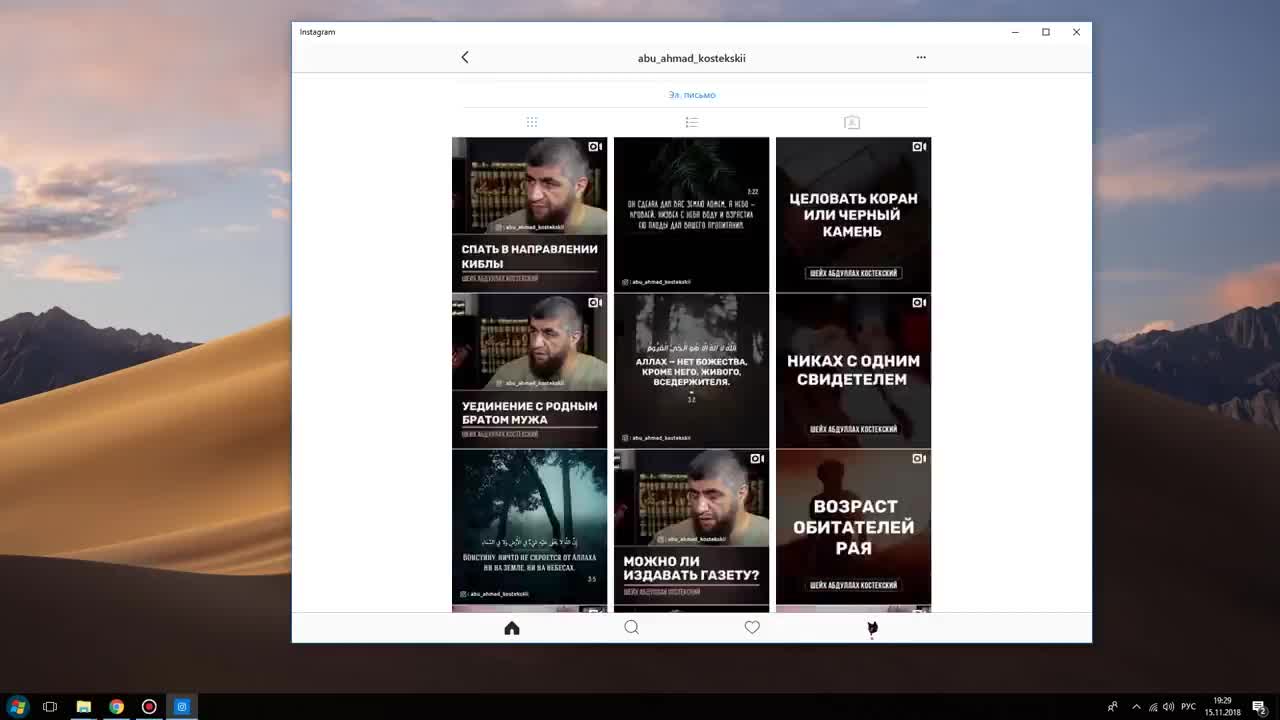Switch to grid view tab

pos(532,122)
